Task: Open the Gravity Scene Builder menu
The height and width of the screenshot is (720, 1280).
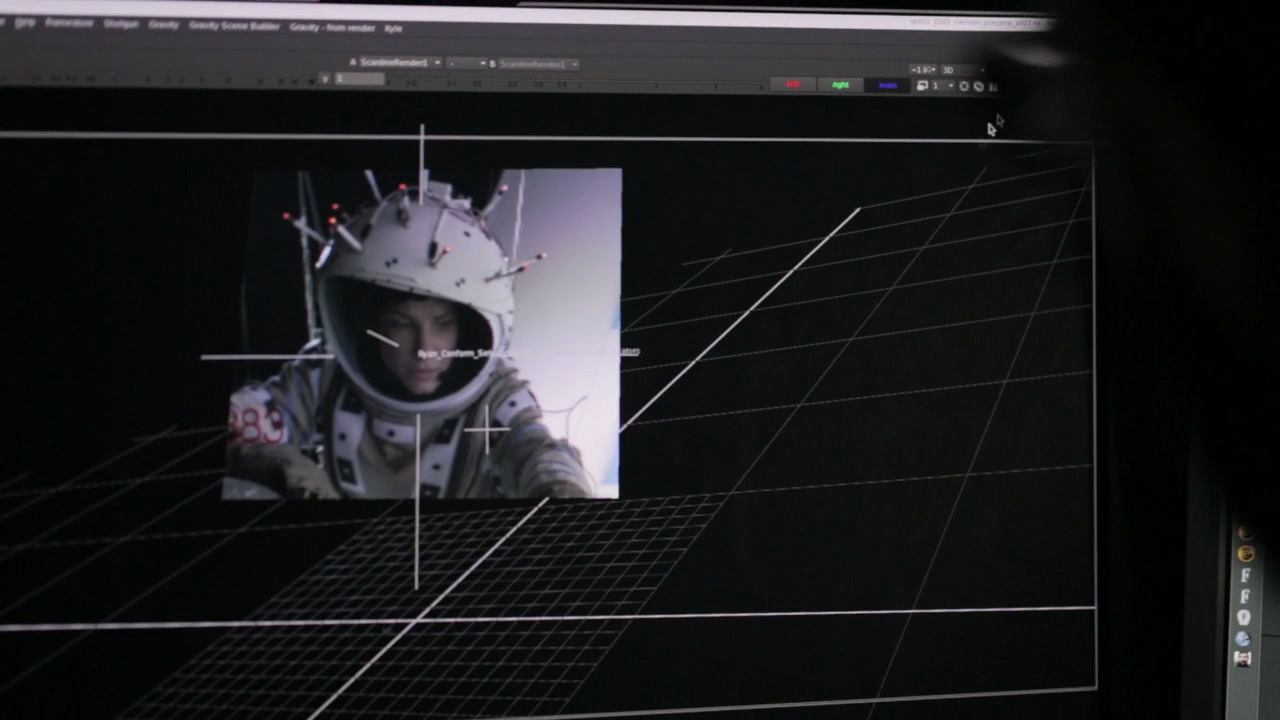Action: pyautogui.click(x=235, y=25)
